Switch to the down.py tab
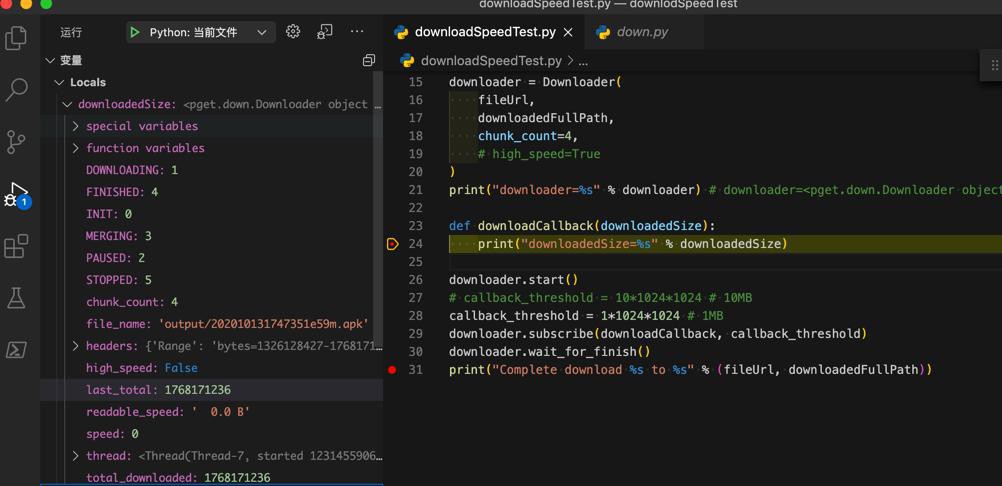Screen dimensions: 1002x486 tap(642, 32)
